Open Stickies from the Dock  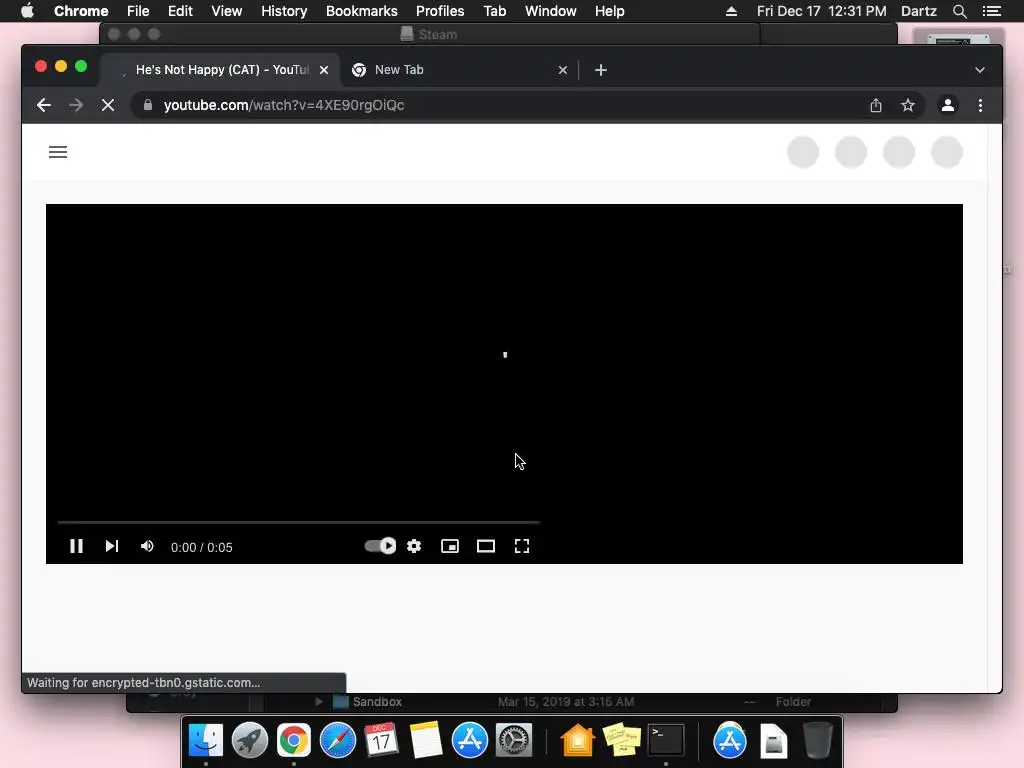click(x=622, y=741)
